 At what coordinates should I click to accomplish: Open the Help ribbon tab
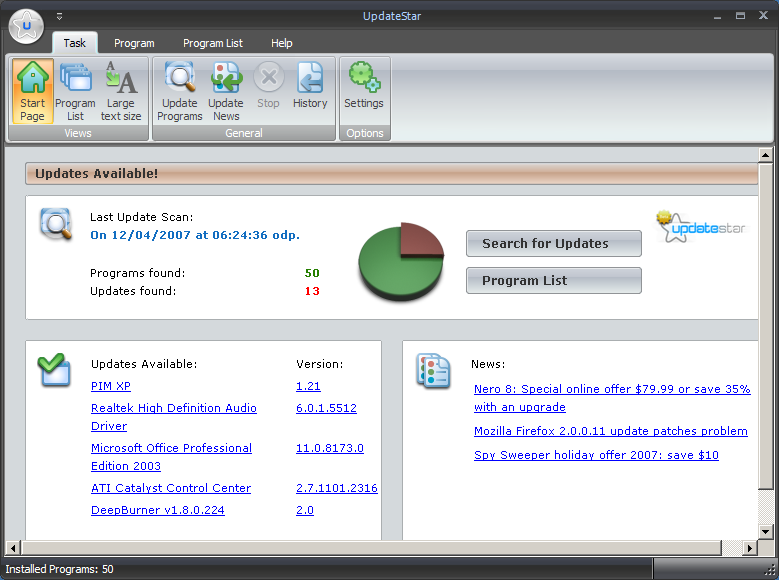pyautogui.click(x=282, y=43)
